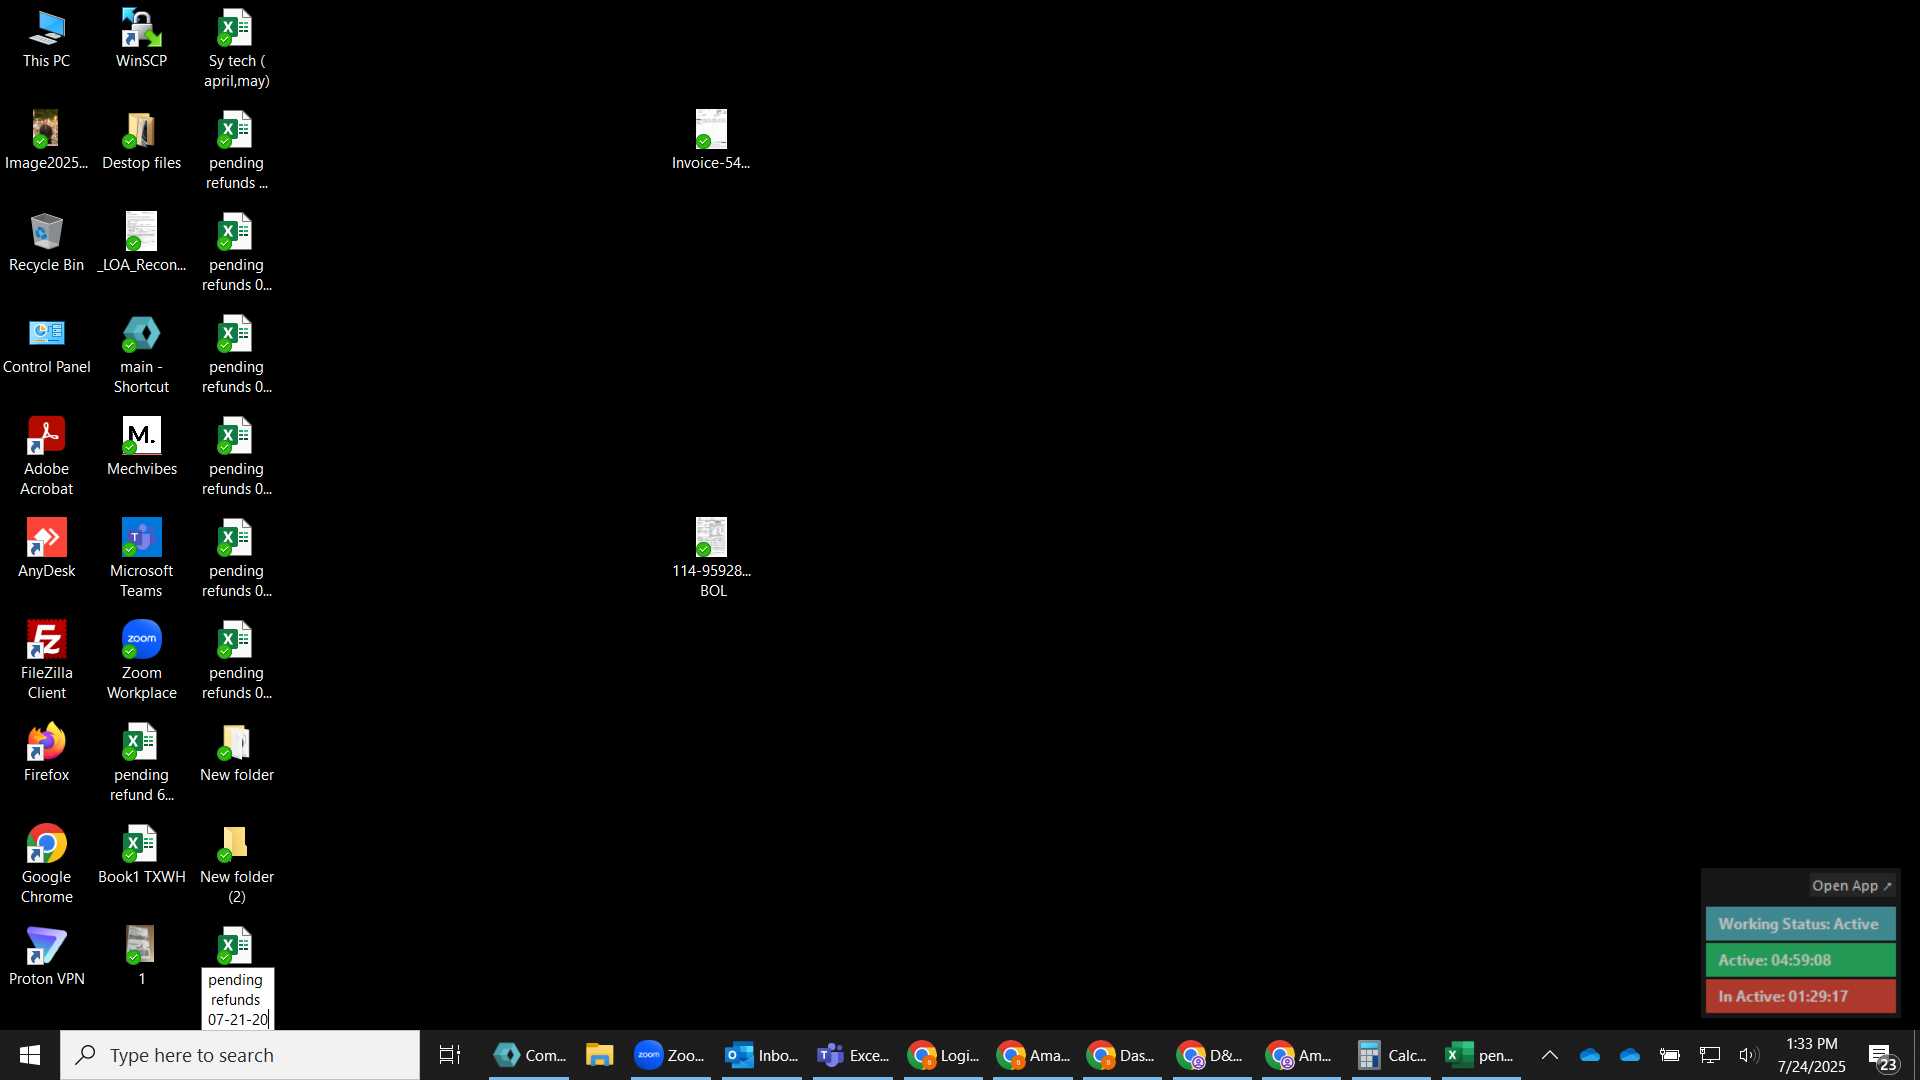The image size is (1920, 1080).
Task: Select Microsoft Teams desktop icon
Action: 141,559
